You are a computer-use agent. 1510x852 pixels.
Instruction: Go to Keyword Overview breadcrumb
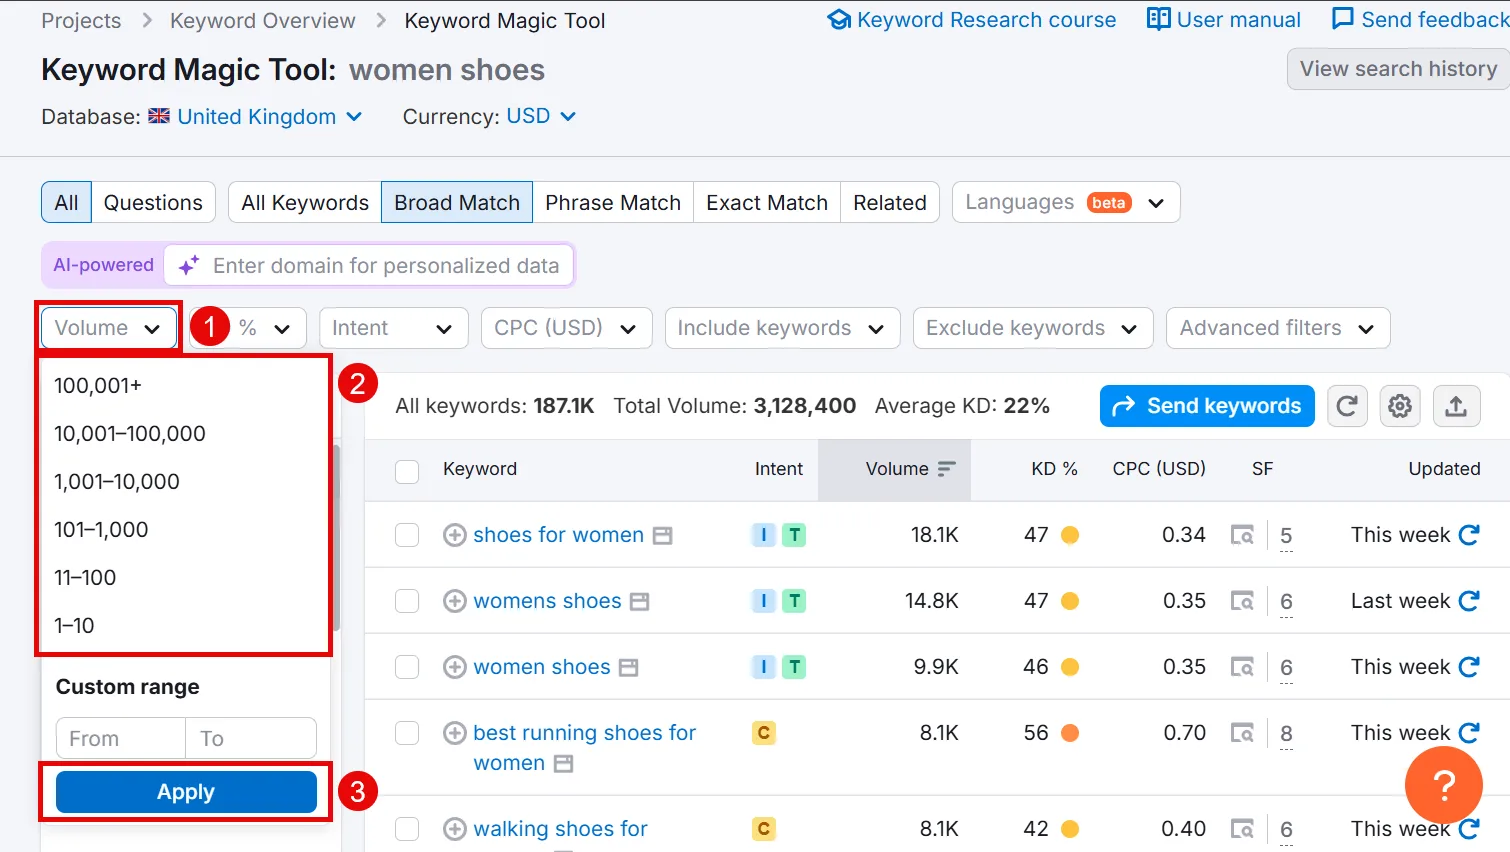(262, 21)
